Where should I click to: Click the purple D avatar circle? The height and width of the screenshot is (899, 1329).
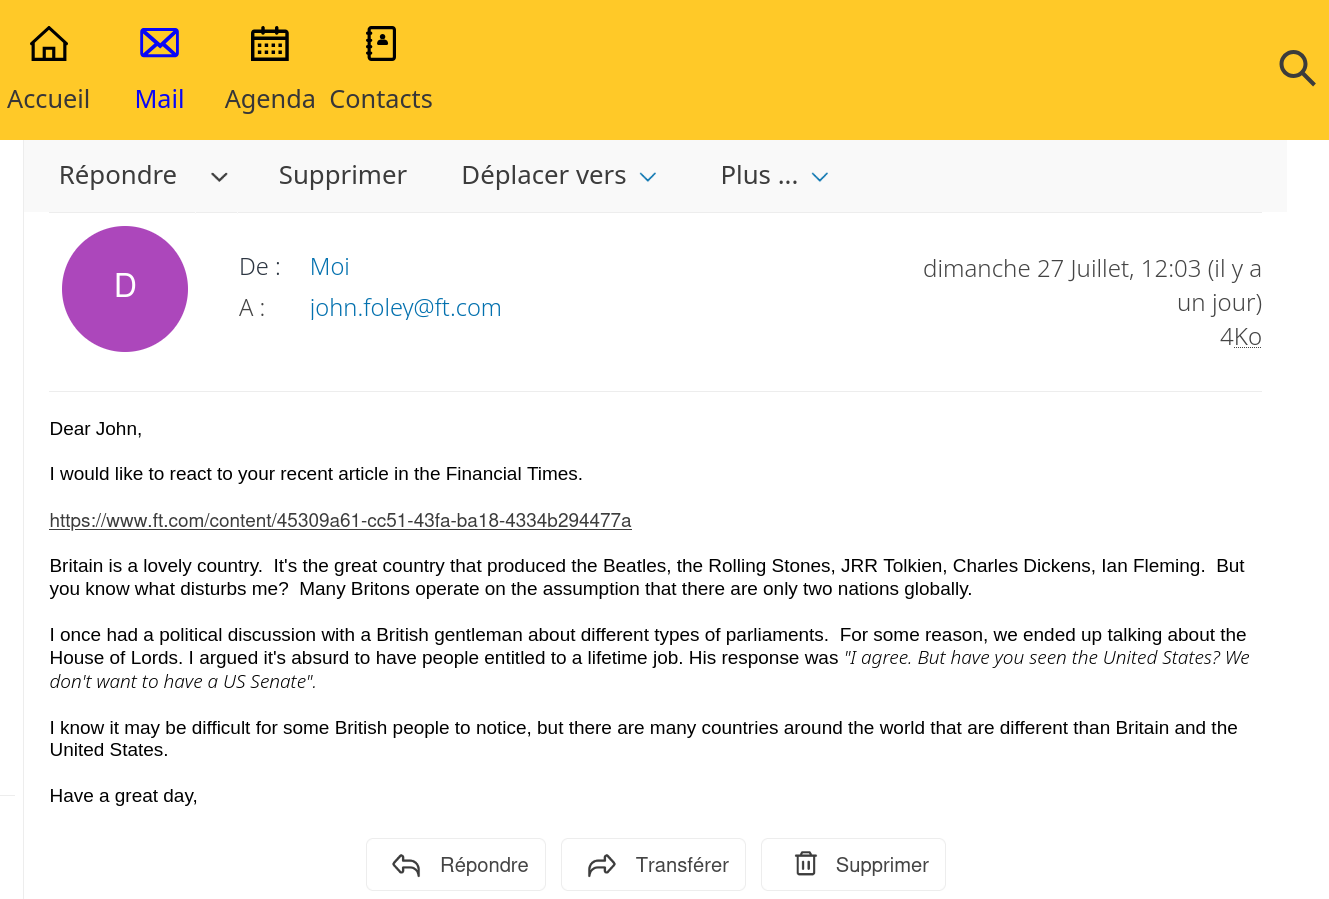125,289
